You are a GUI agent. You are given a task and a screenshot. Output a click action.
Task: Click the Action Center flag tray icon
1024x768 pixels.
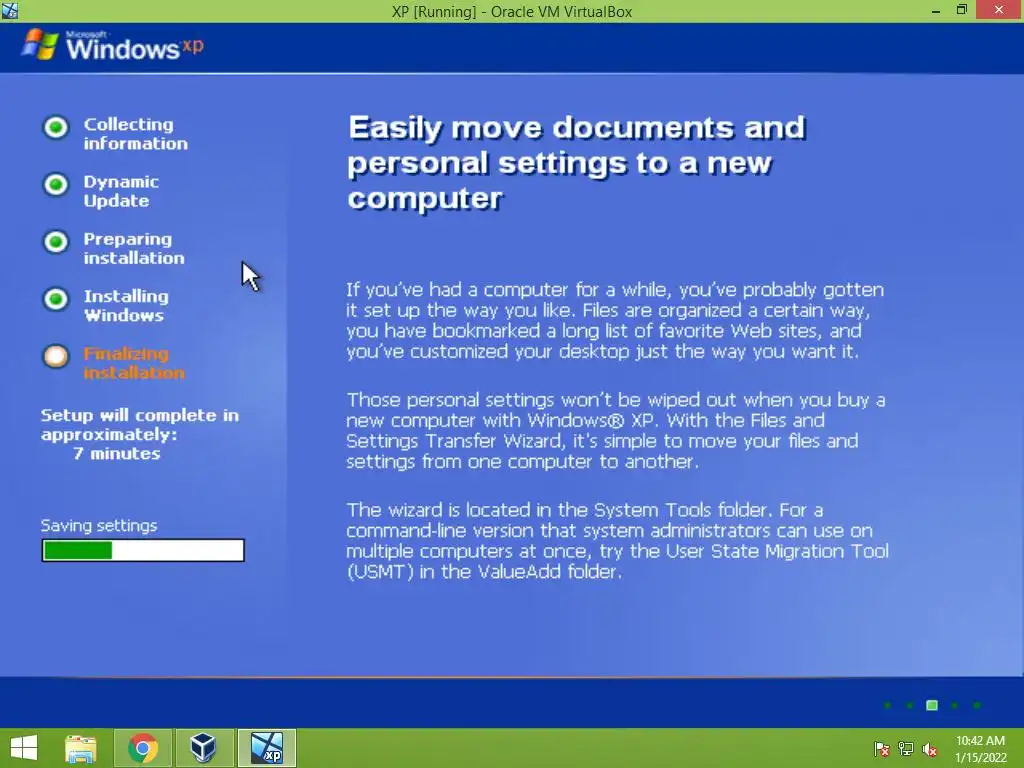tap(881, 749)
